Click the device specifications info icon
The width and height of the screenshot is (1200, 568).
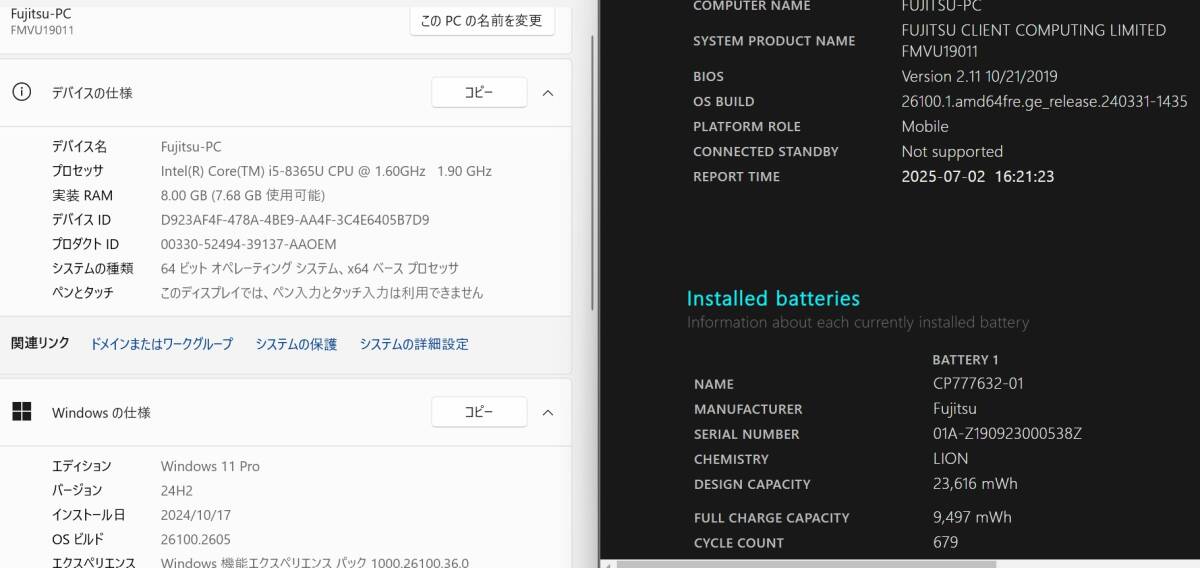pos(21,92)
